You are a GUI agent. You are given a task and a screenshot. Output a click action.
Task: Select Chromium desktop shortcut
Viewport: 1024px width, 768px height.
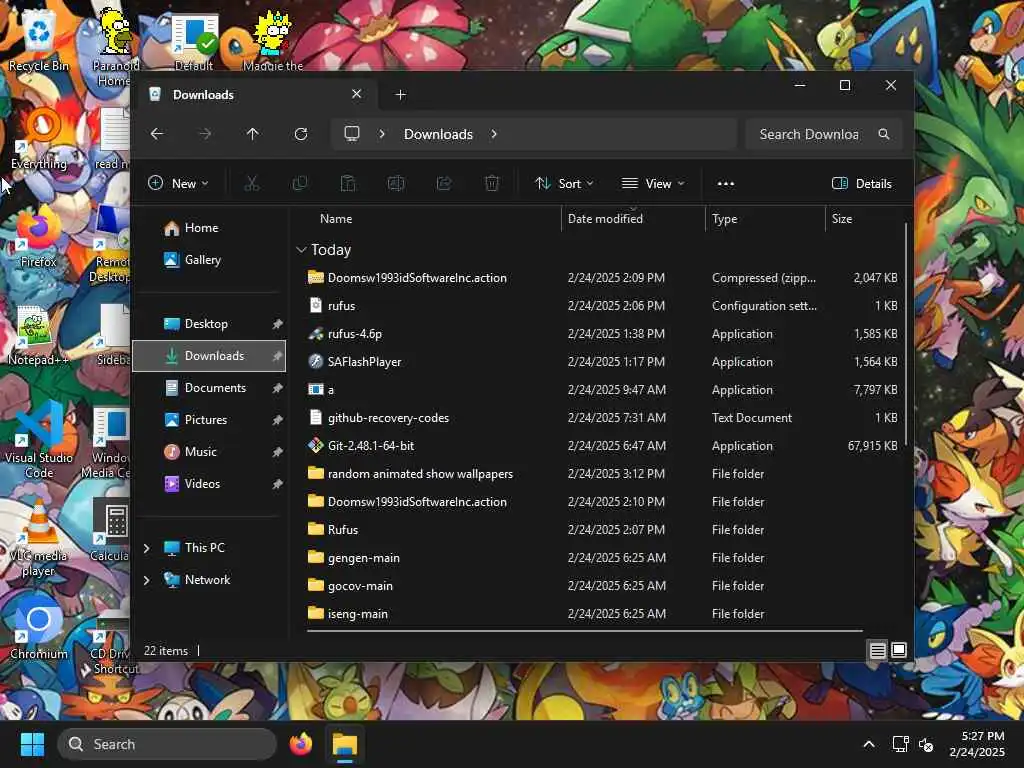39,627
